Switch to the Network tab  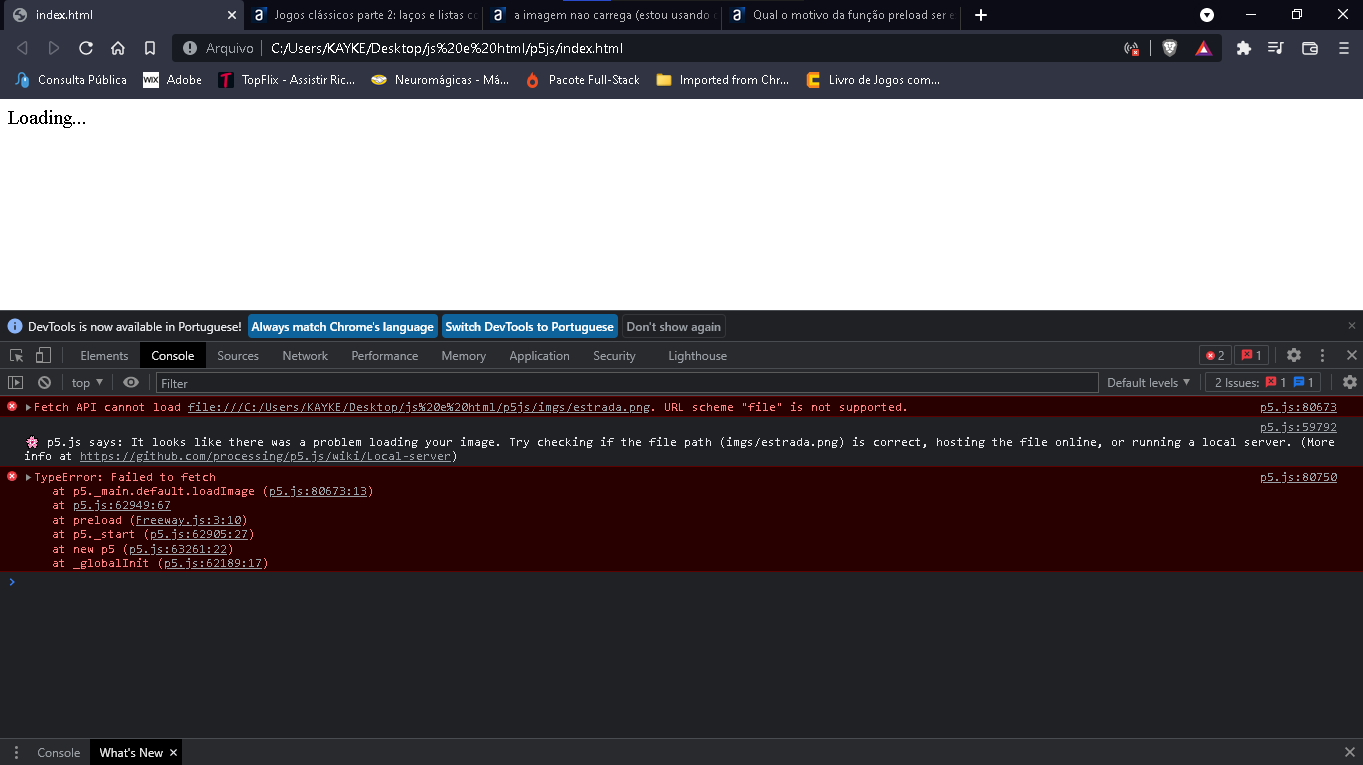(x=305, y=356)
